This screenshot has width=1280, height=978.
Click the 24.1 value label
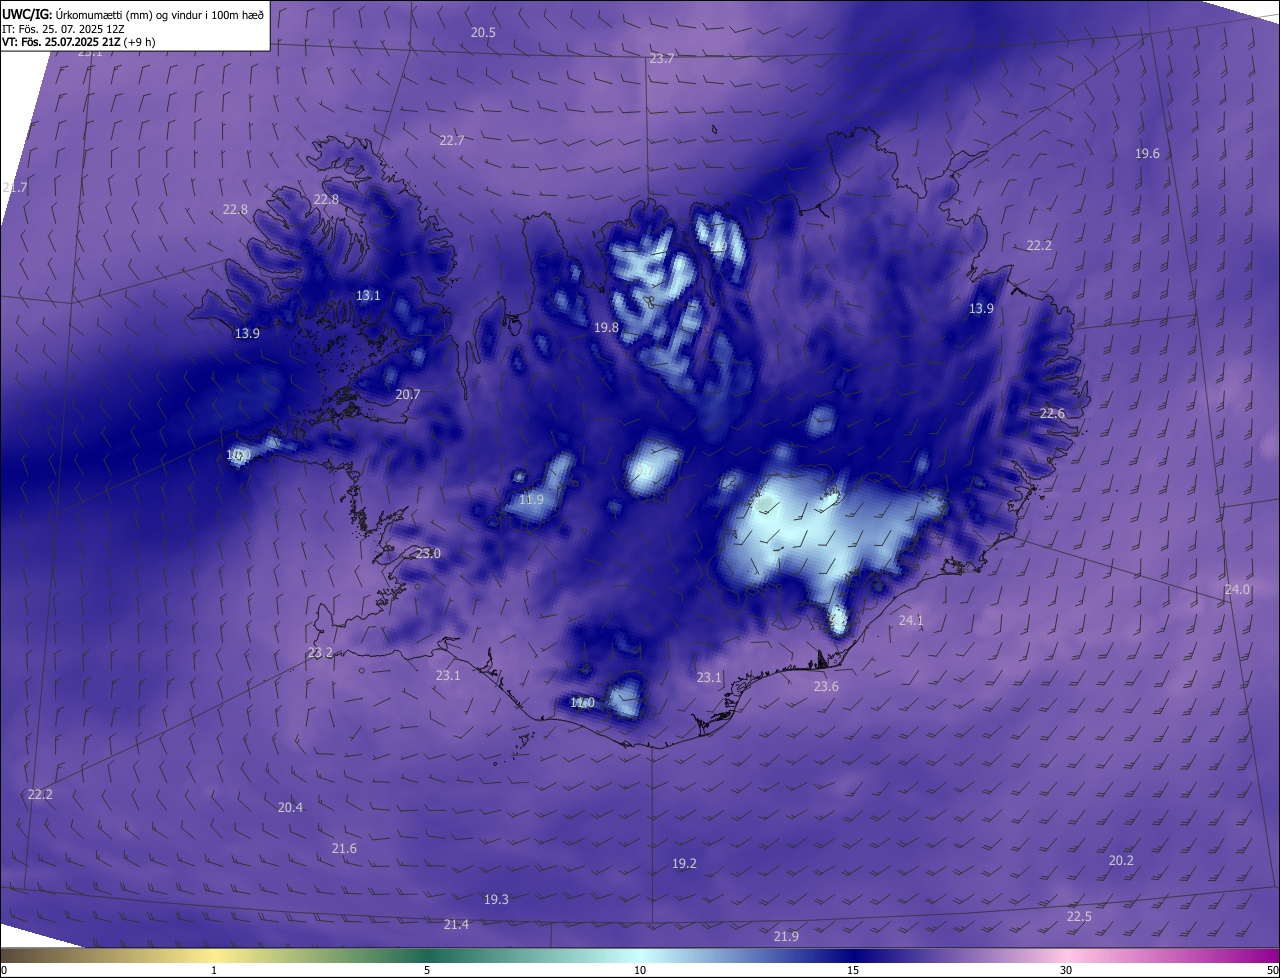[911, 621]
